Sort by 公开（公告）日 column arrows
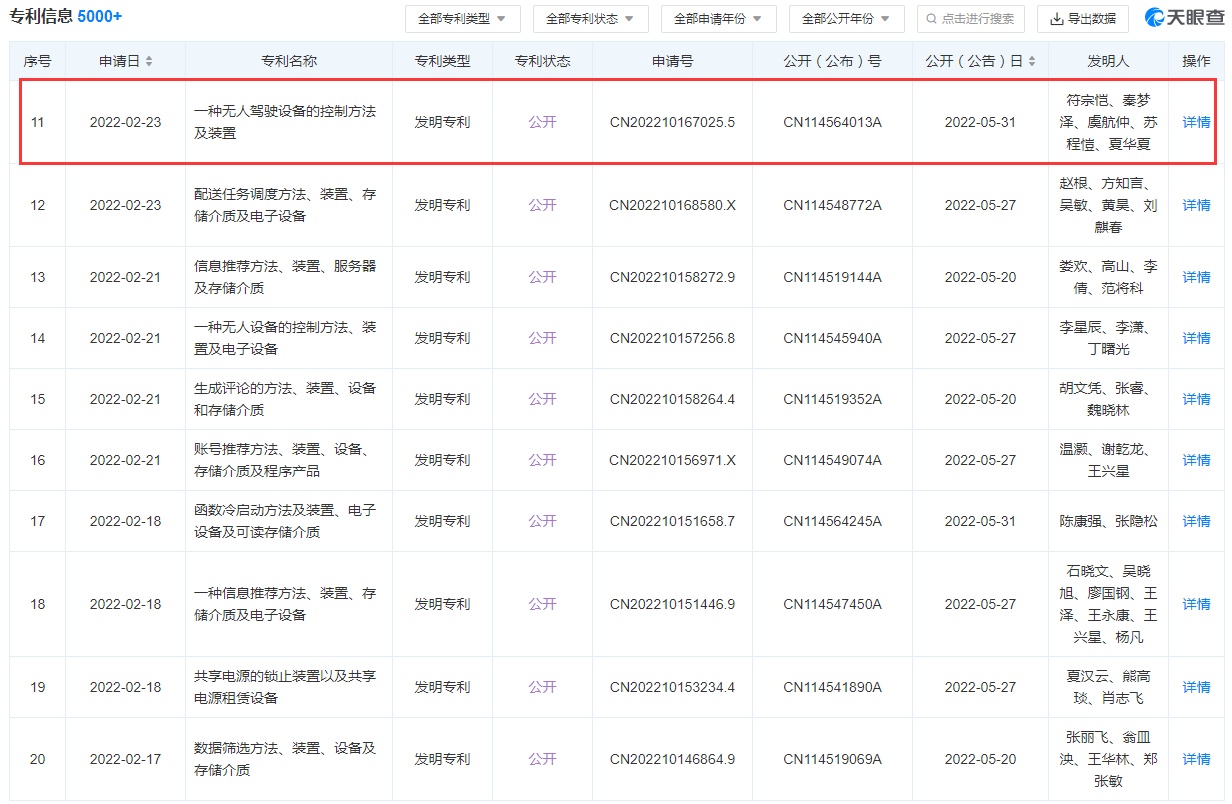Image resolution: width=1232 pixels, height=804 pixels. pos(1031,61)
